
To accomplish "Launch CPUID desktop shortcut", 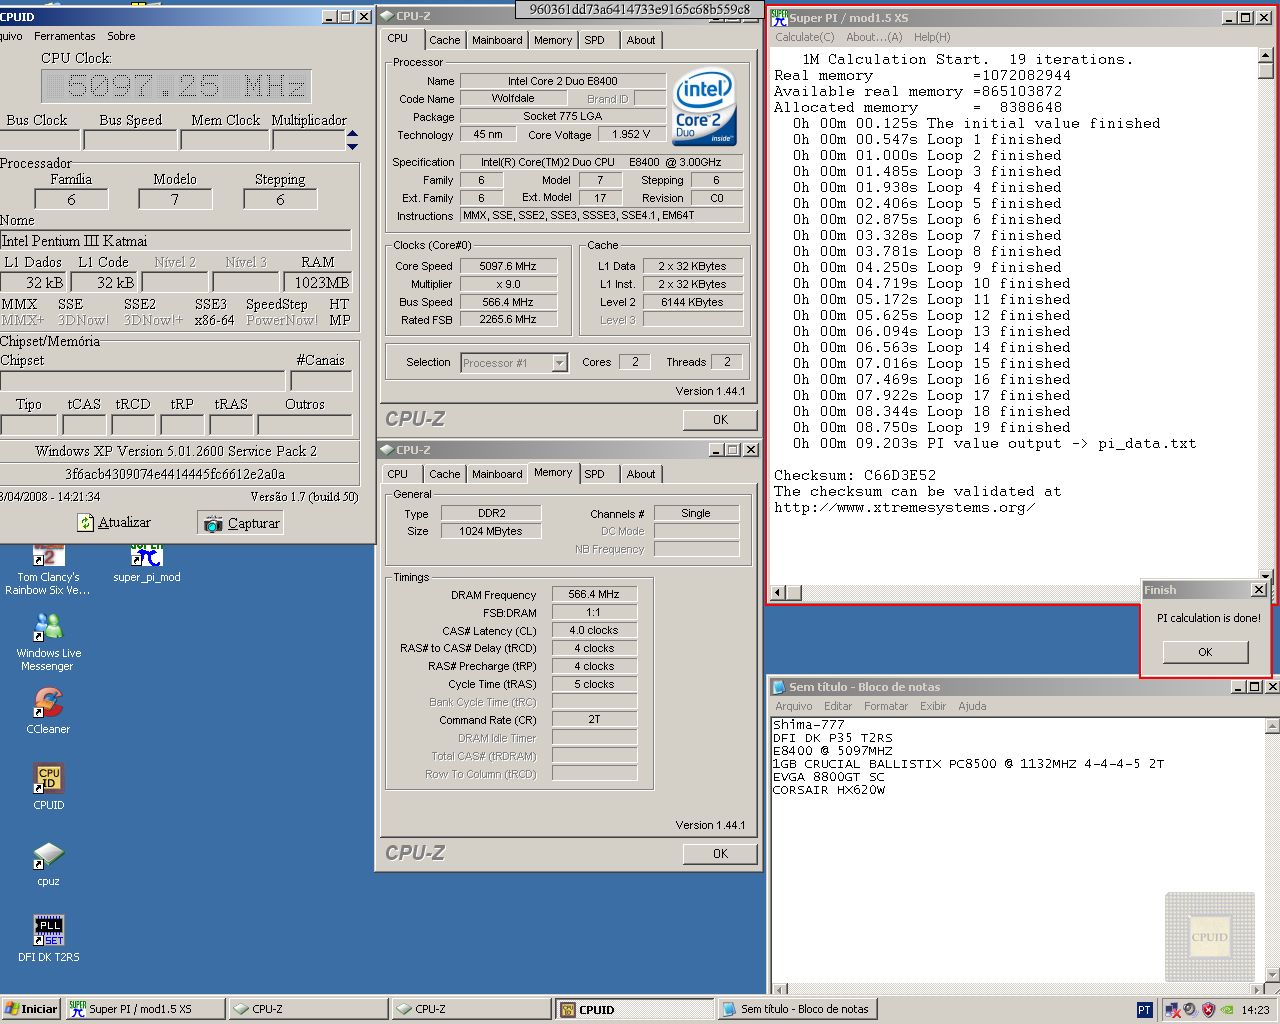I will click(x=48, y=786).
